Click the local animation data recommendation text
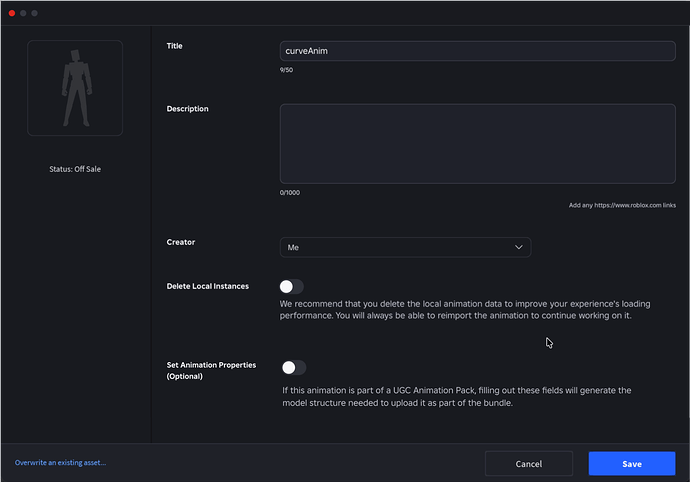 point(465,309)
